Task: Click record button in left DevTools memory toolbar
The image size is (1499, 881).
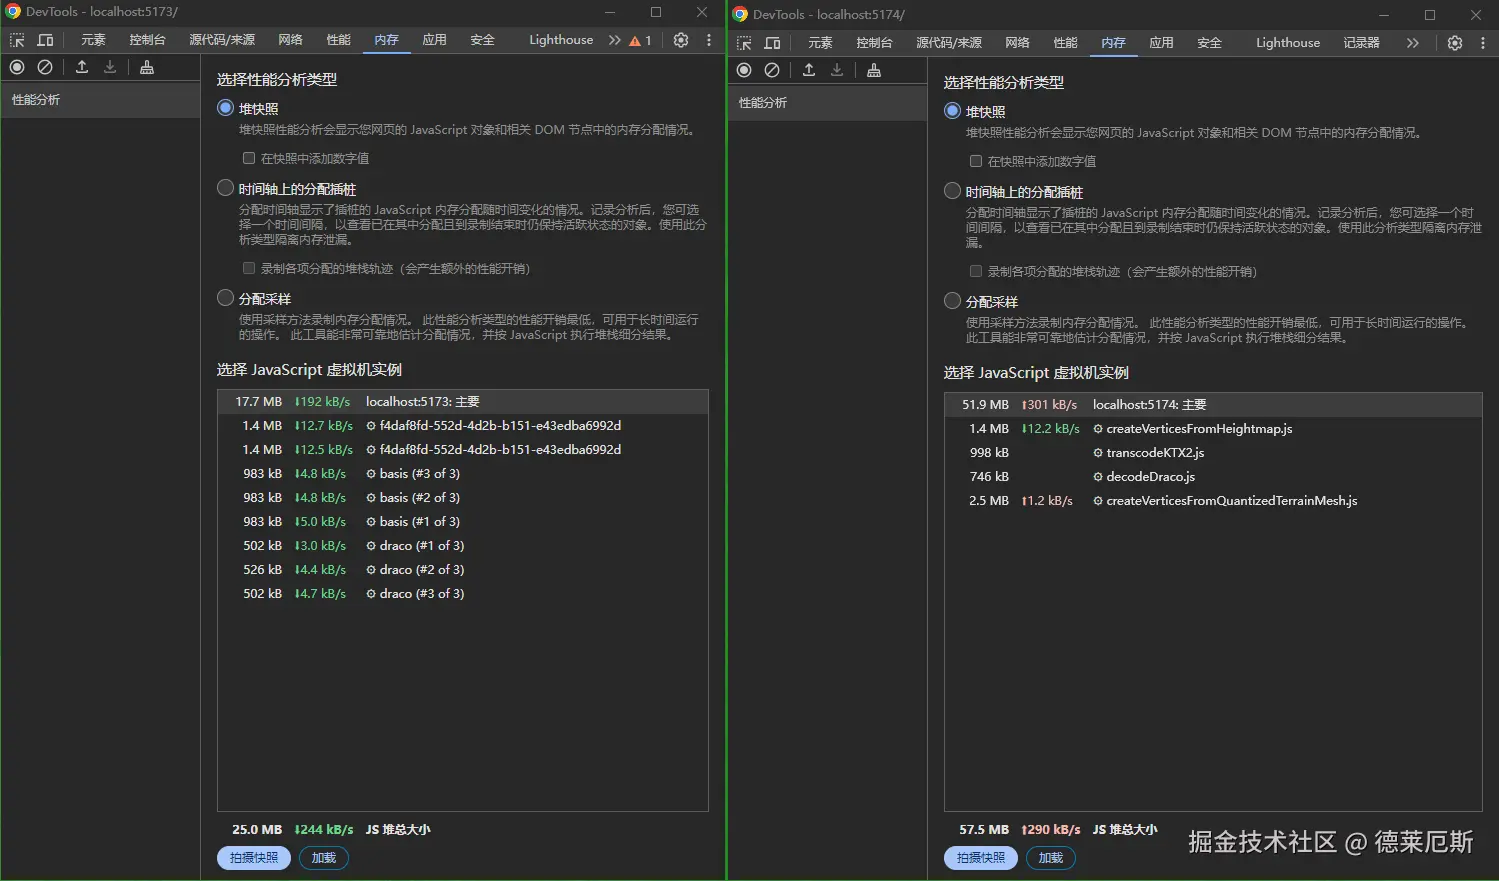Action: tap(17, 67)
